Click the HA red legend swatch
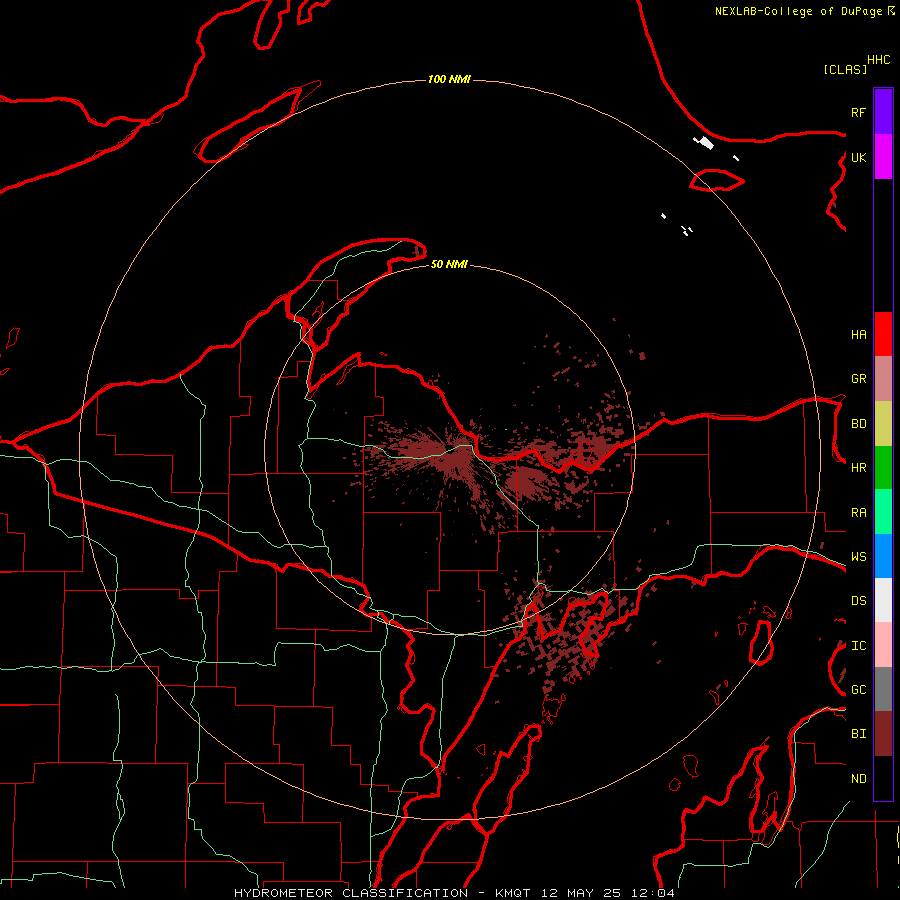Image resolution: width=900 pixels, height=900 pixels. [883, 334]
